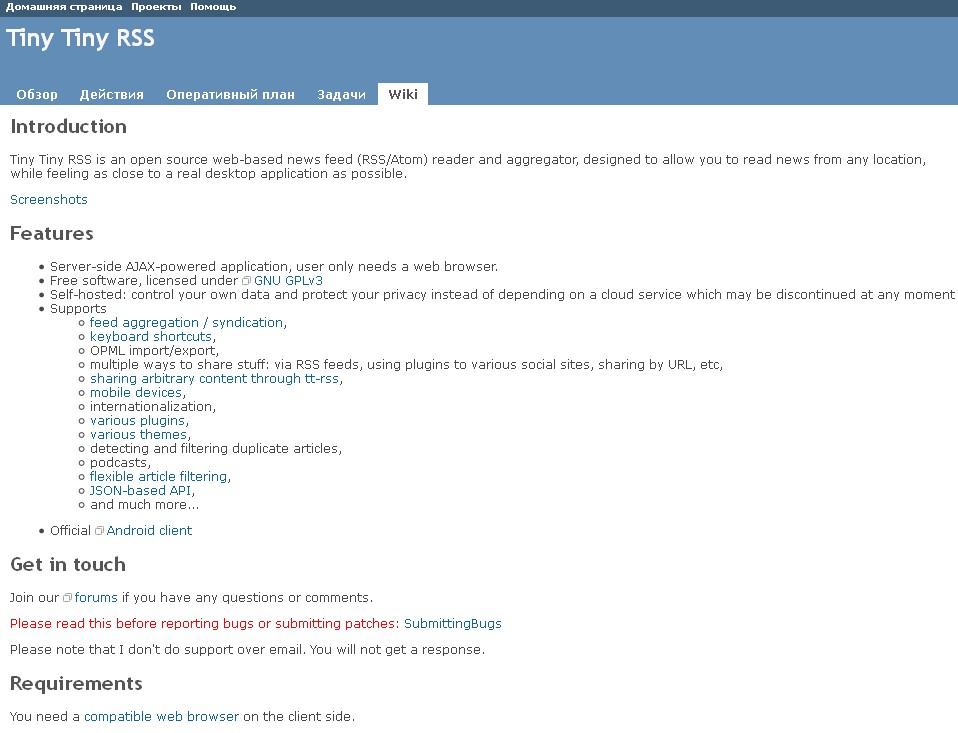Image resolution: width=958 pixels, height=733 pixels.
Task: Open the Помощь top menu item
Action: 213,7
